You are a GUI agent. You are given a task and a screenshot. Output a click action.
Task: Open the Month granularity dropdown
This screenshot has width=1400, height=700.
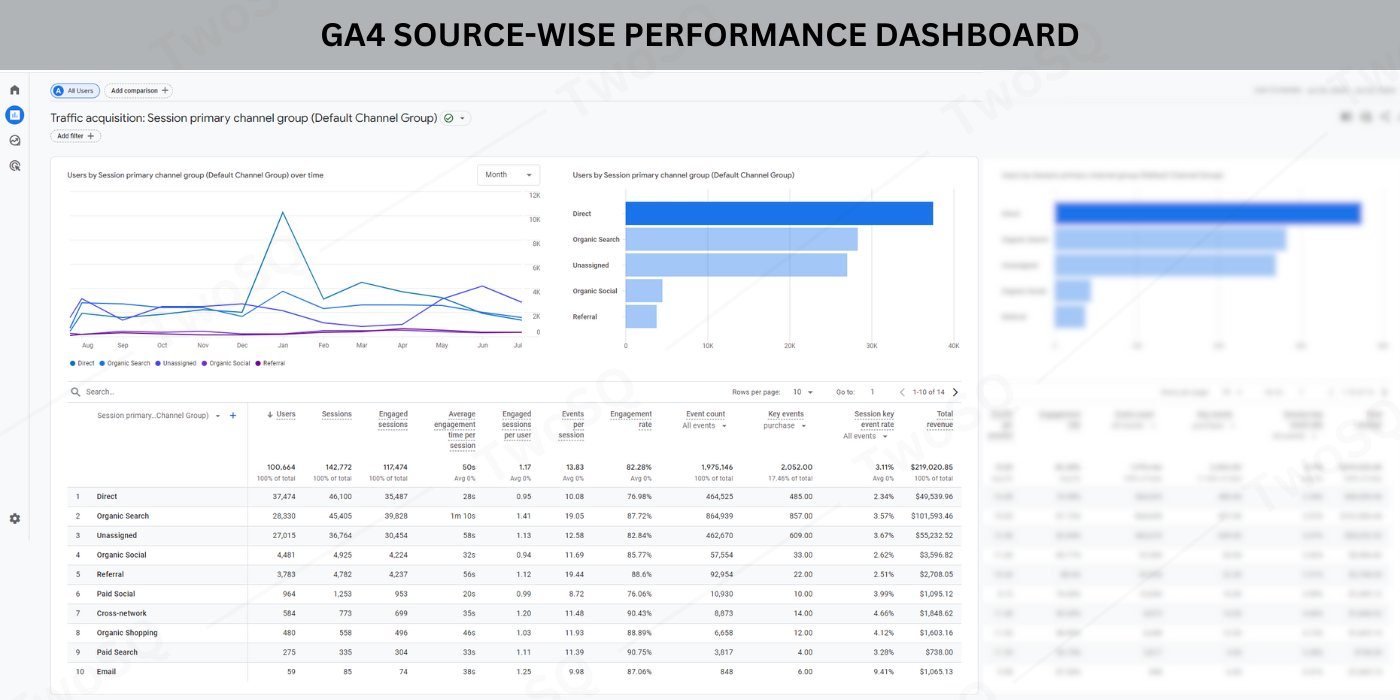[508, 175]
